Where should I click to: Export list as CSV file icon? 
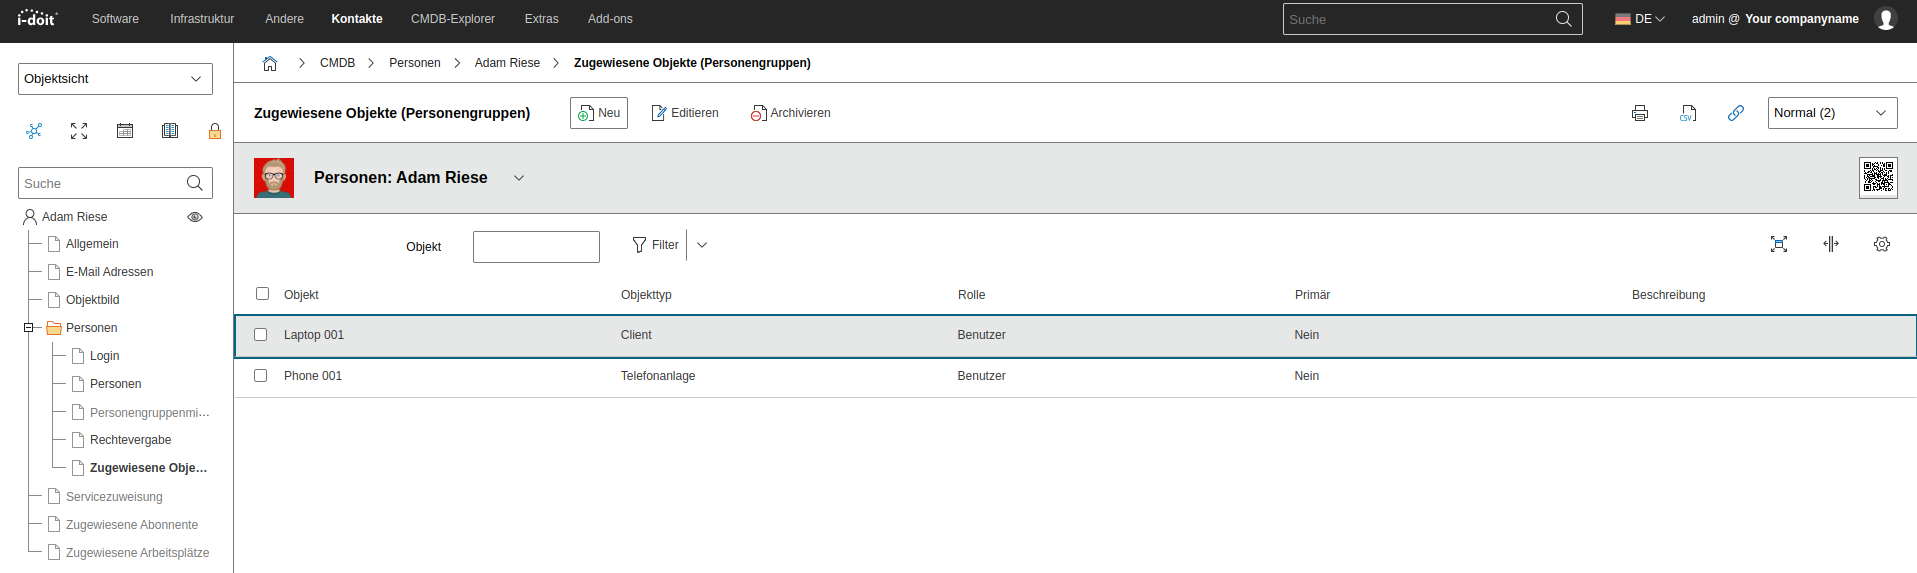tap(1688, 113)
